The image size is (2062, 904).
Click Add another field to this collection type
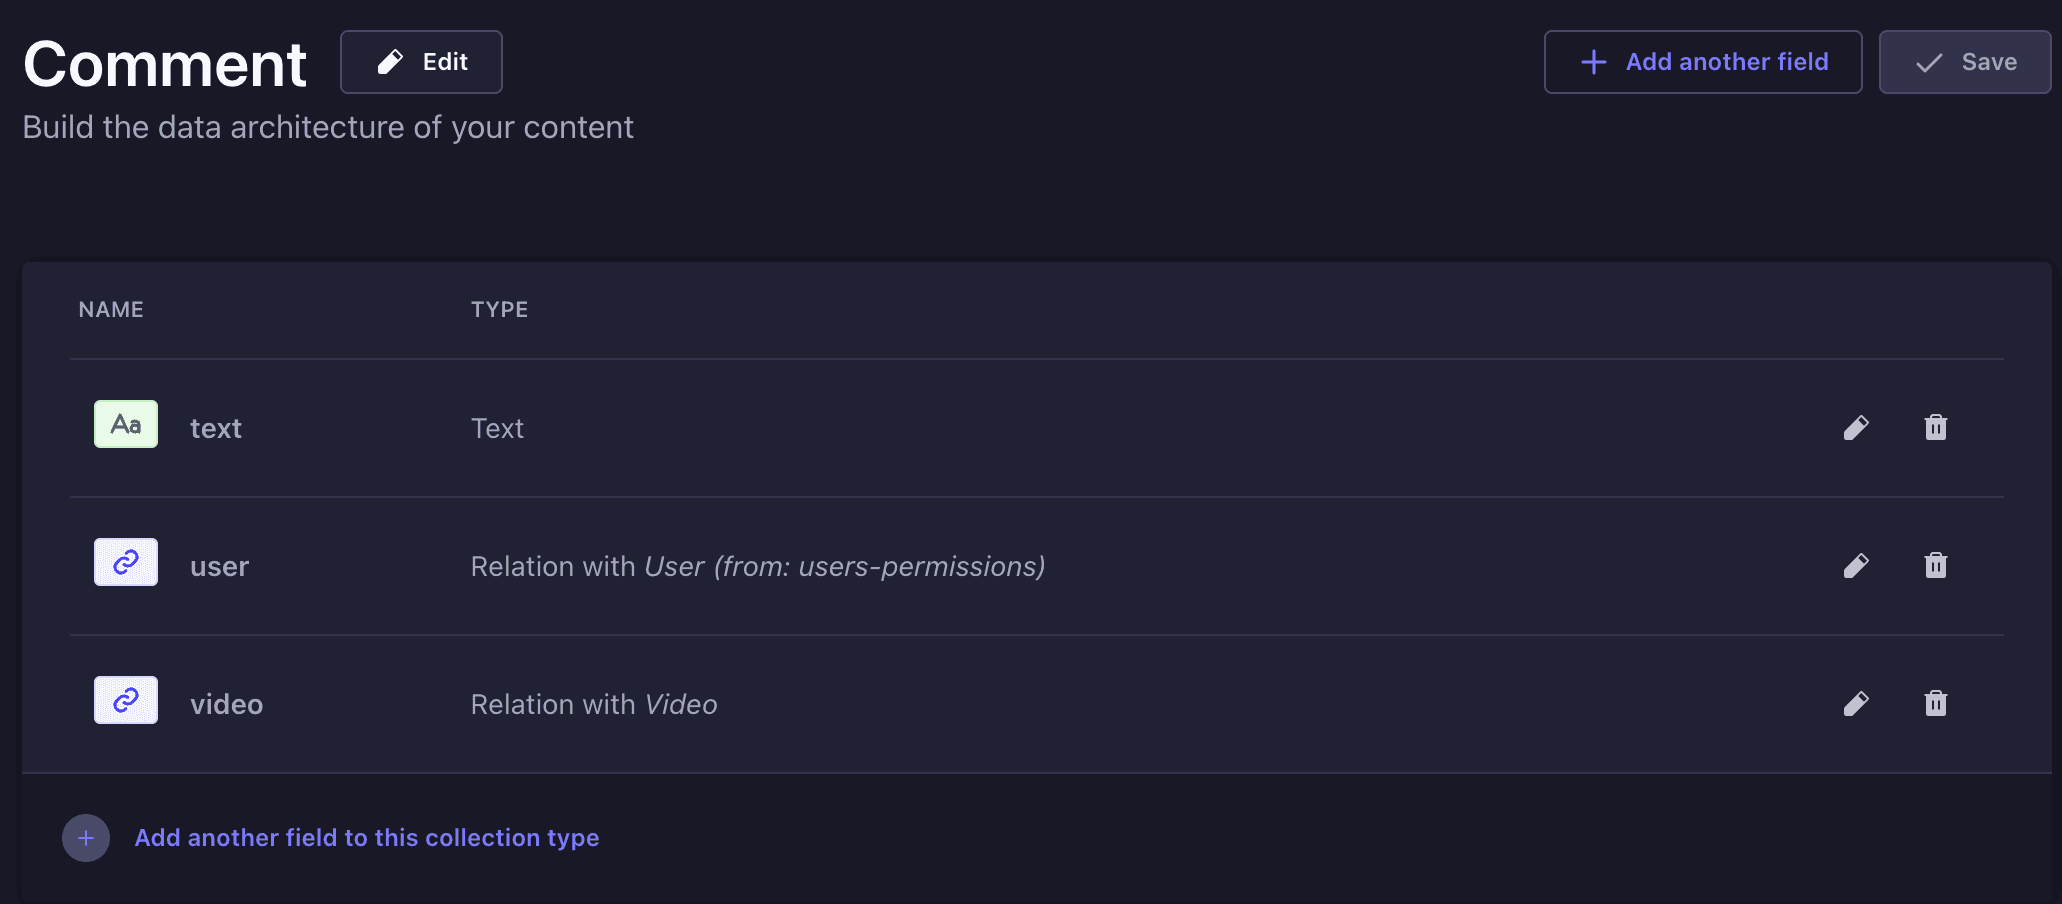coord(367,838)
